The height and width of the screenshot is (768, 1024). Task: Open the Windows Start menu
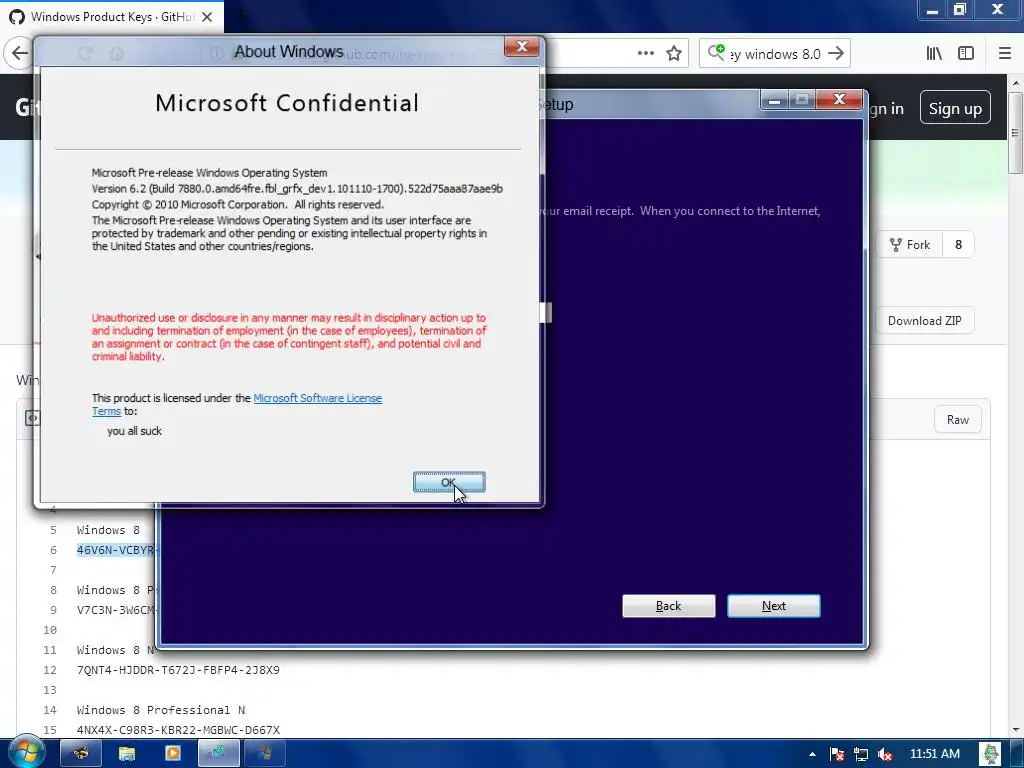tap(25, 752)
